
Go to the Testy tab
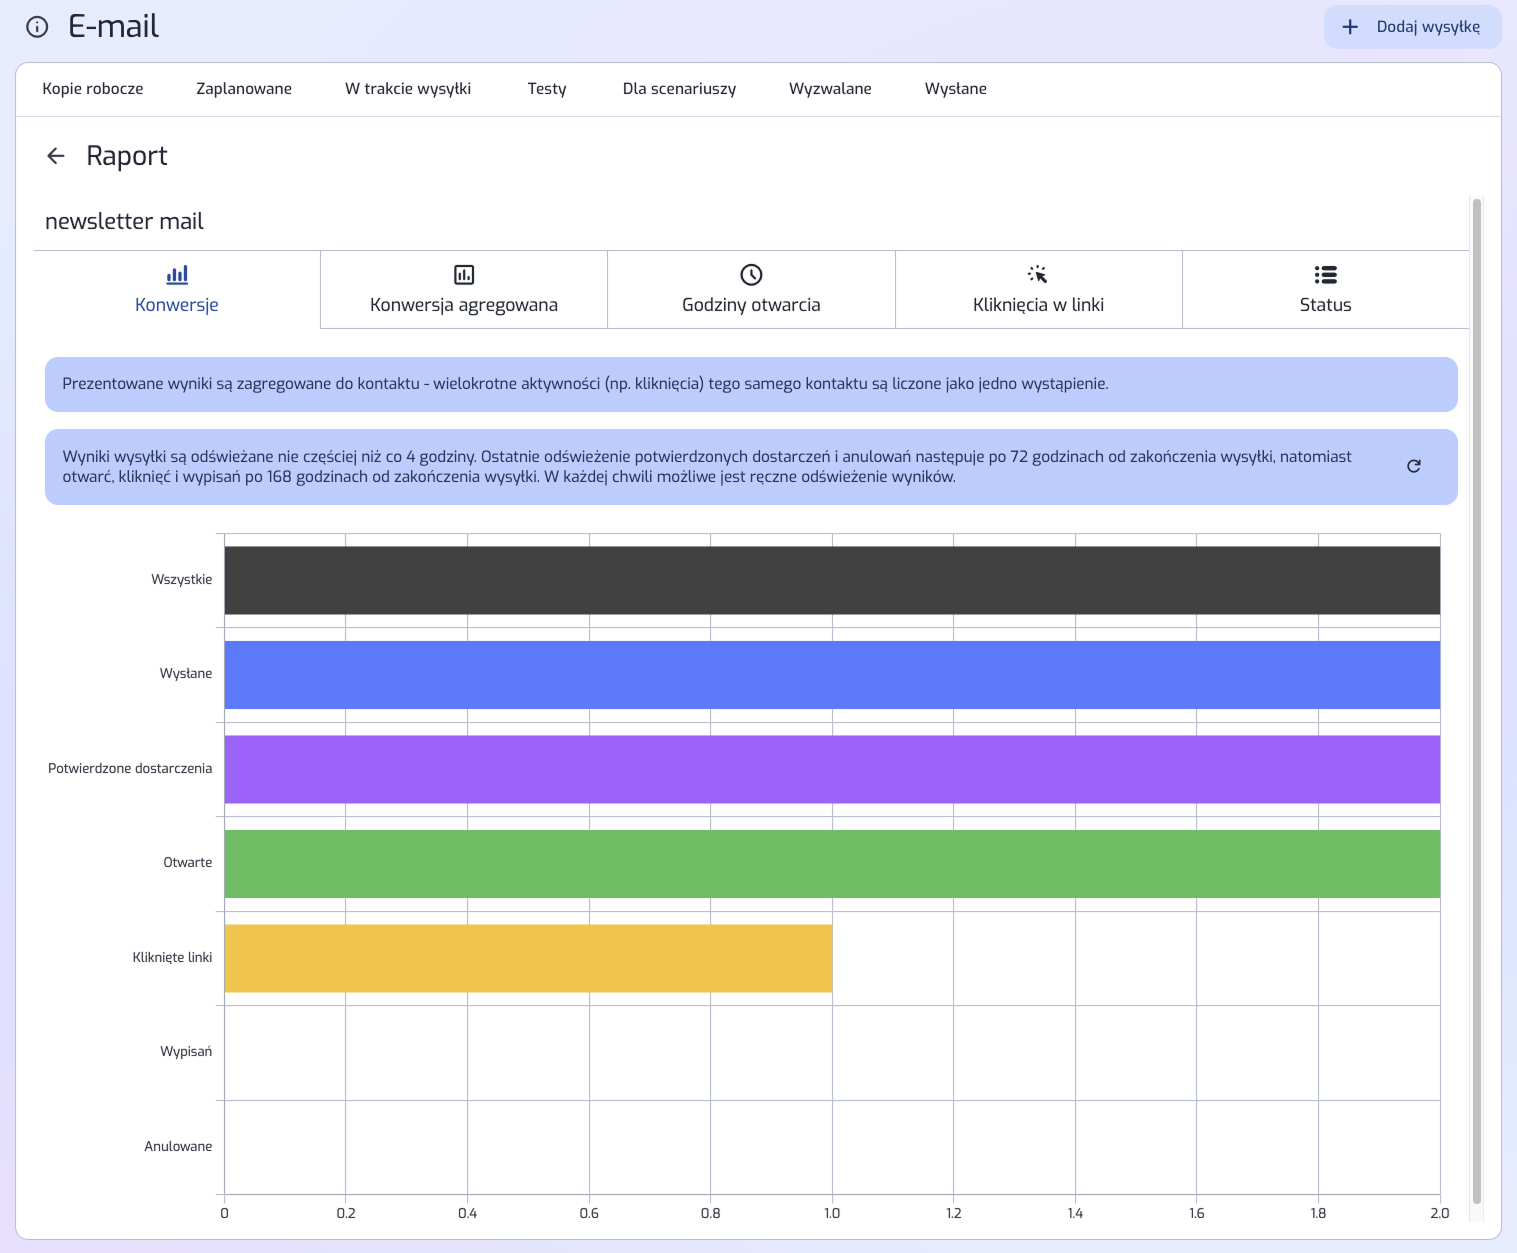pos(547,89)
